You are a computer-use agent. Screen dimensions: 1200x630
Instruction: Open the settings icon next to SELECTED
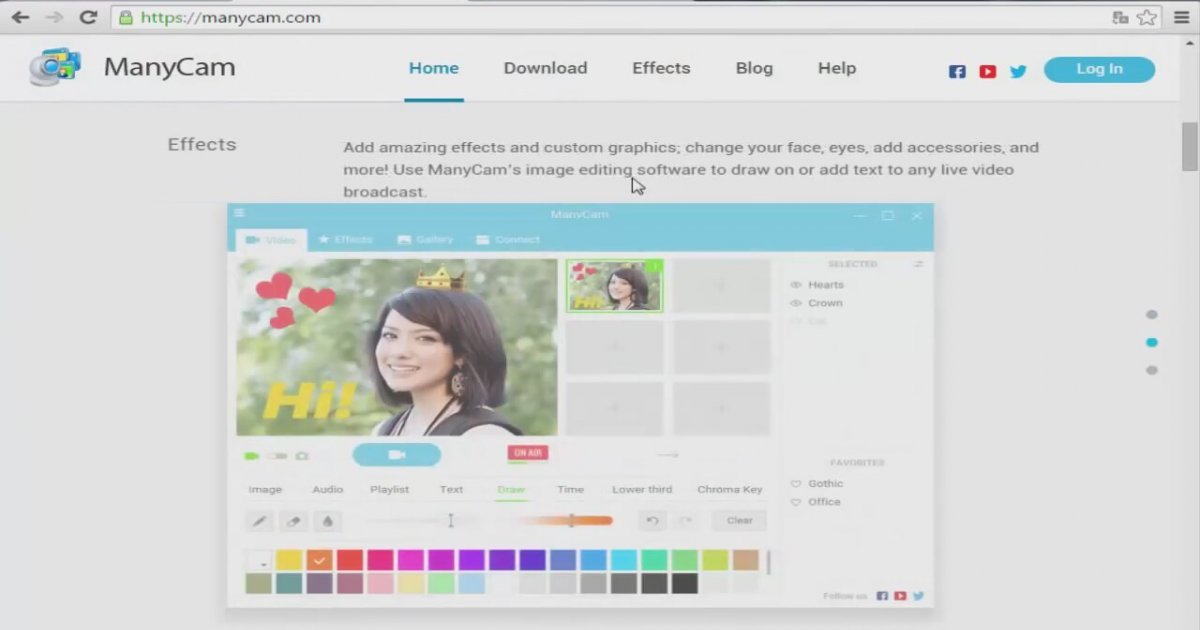[918, 264]
